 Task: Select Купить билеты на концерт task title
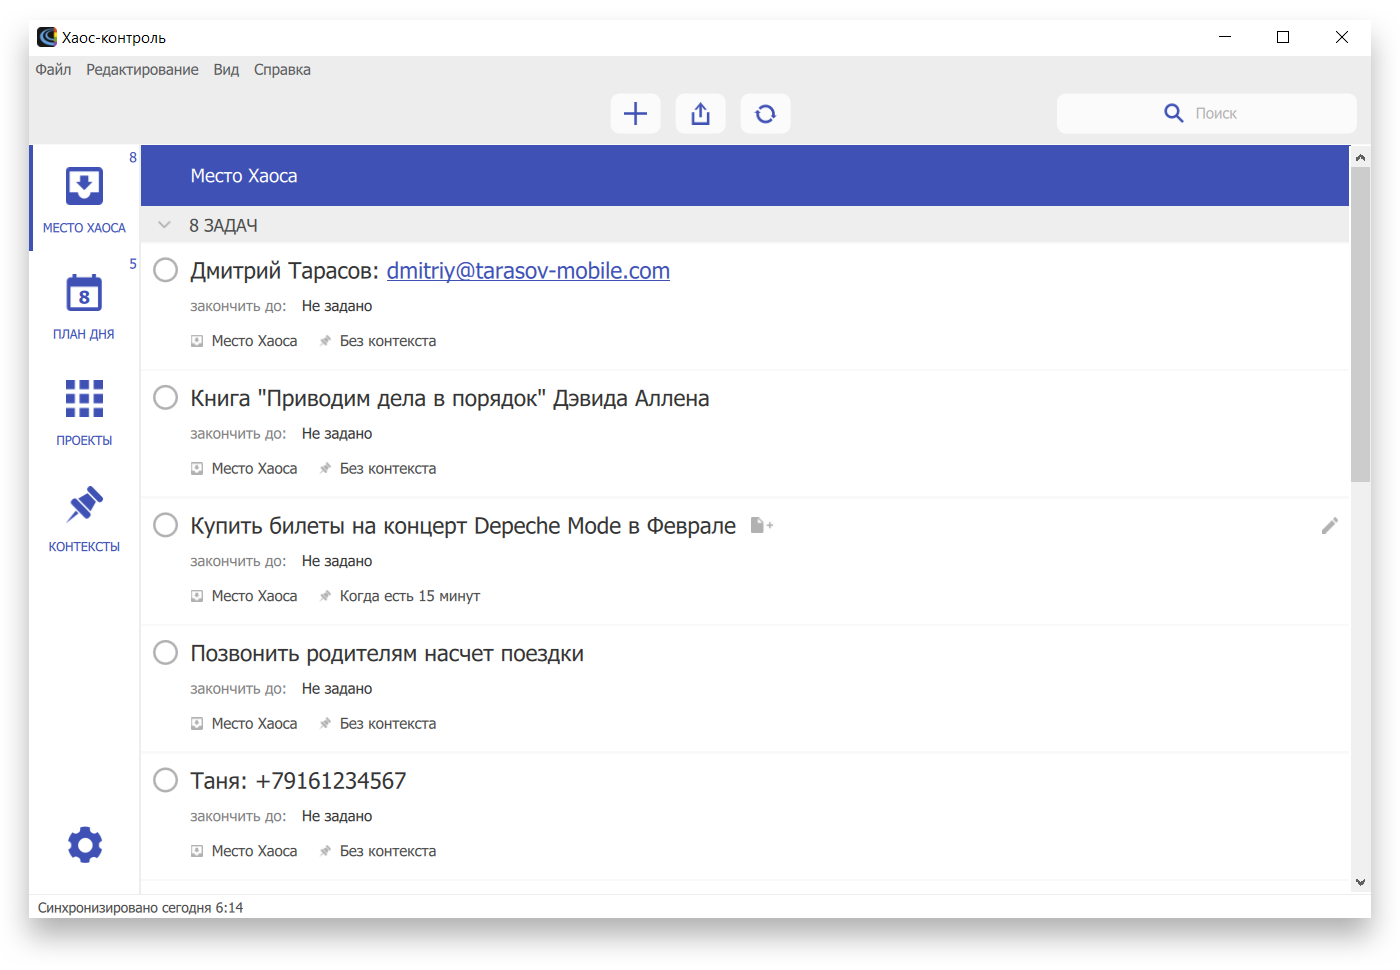pos(463,526)
